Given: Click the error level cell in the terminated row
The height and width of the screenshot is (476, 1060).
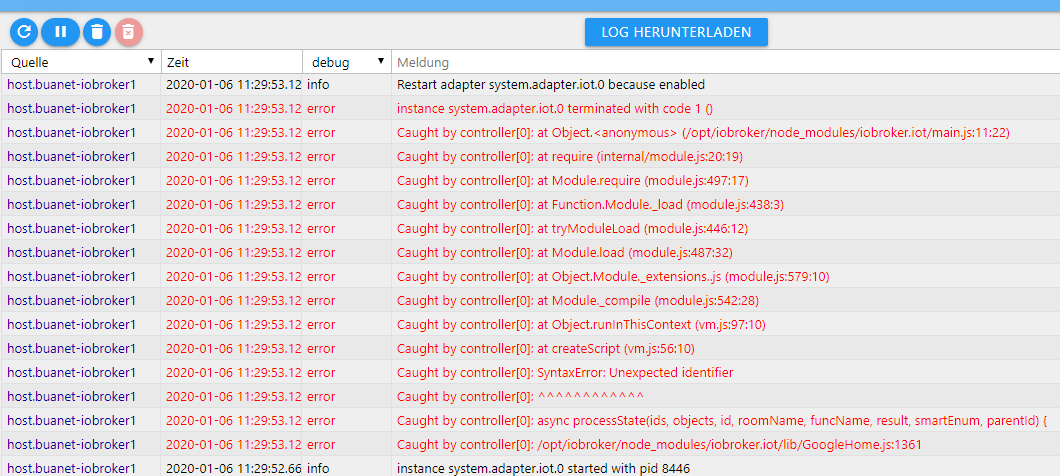Looking at the screenshot, I should click(x=347, y=108).
